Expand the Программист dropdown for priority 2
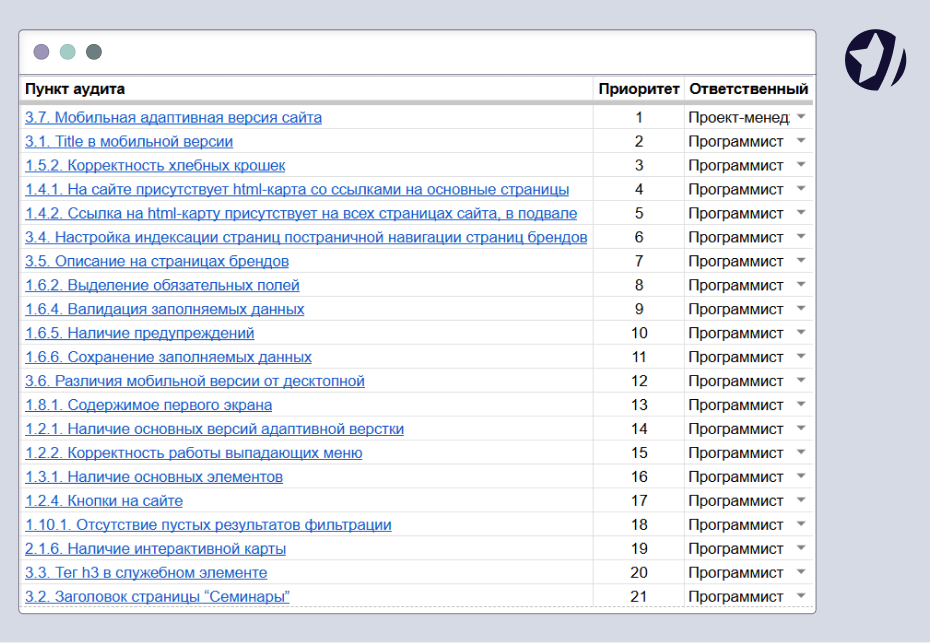The width and height of the screenshot is (930, 643). click(x=801, y=141)
